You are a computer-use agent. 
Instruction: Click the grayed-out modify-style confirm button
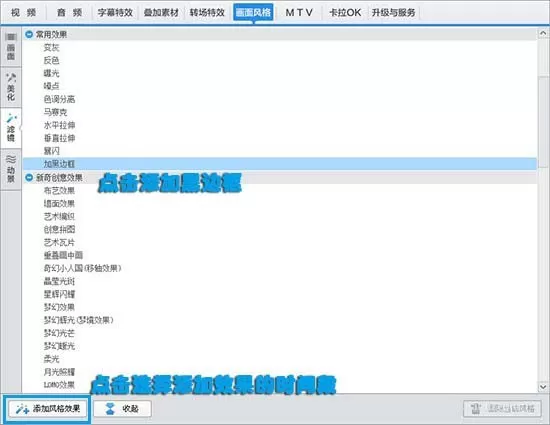pyautogui.click(x=502, y=409)
